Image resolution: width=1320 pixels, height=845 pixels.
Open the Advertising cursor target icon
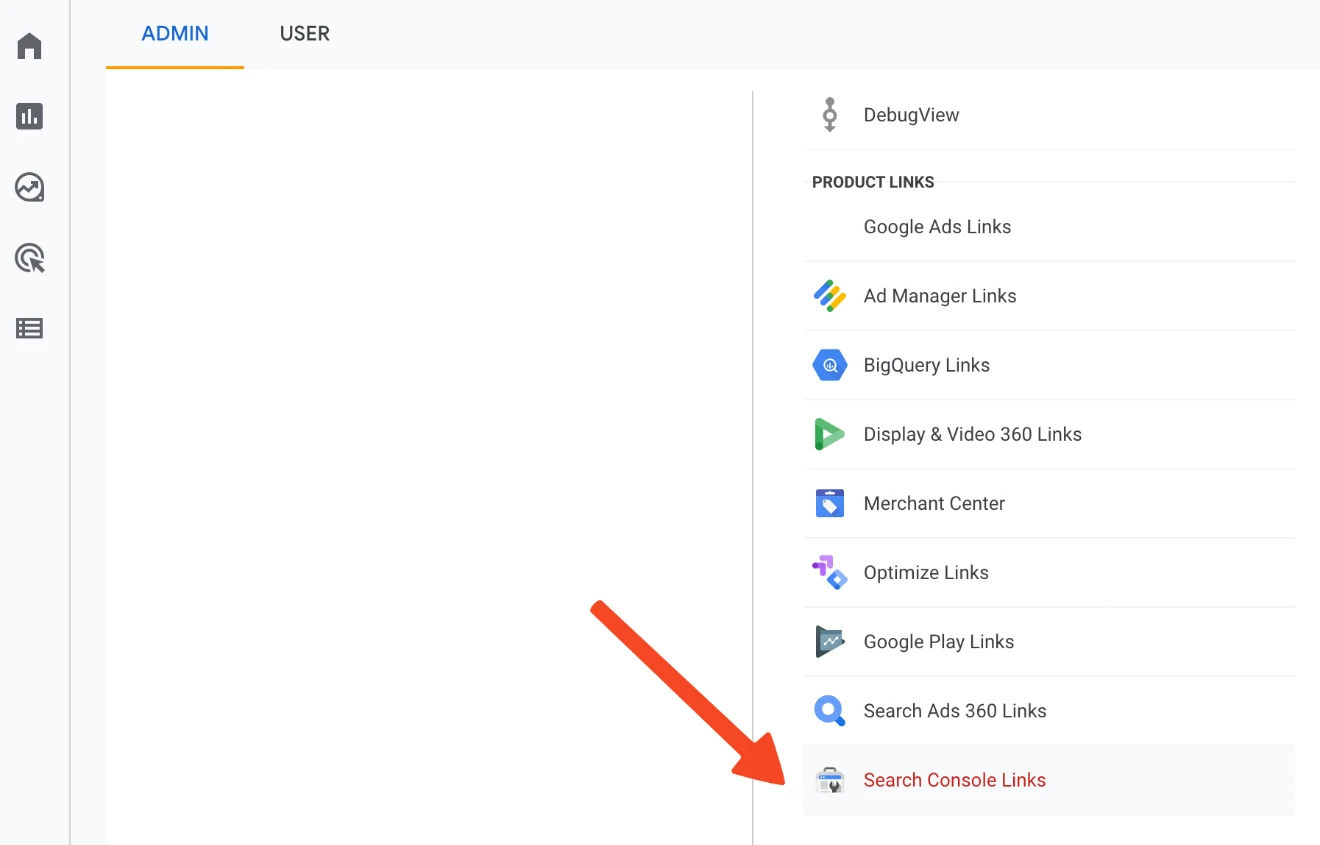[30, 258]
